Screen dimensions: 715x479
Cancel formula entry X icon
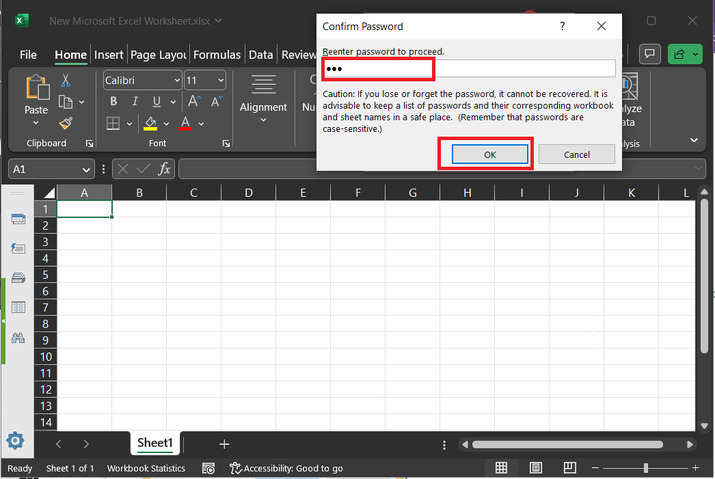coord(123,169)
